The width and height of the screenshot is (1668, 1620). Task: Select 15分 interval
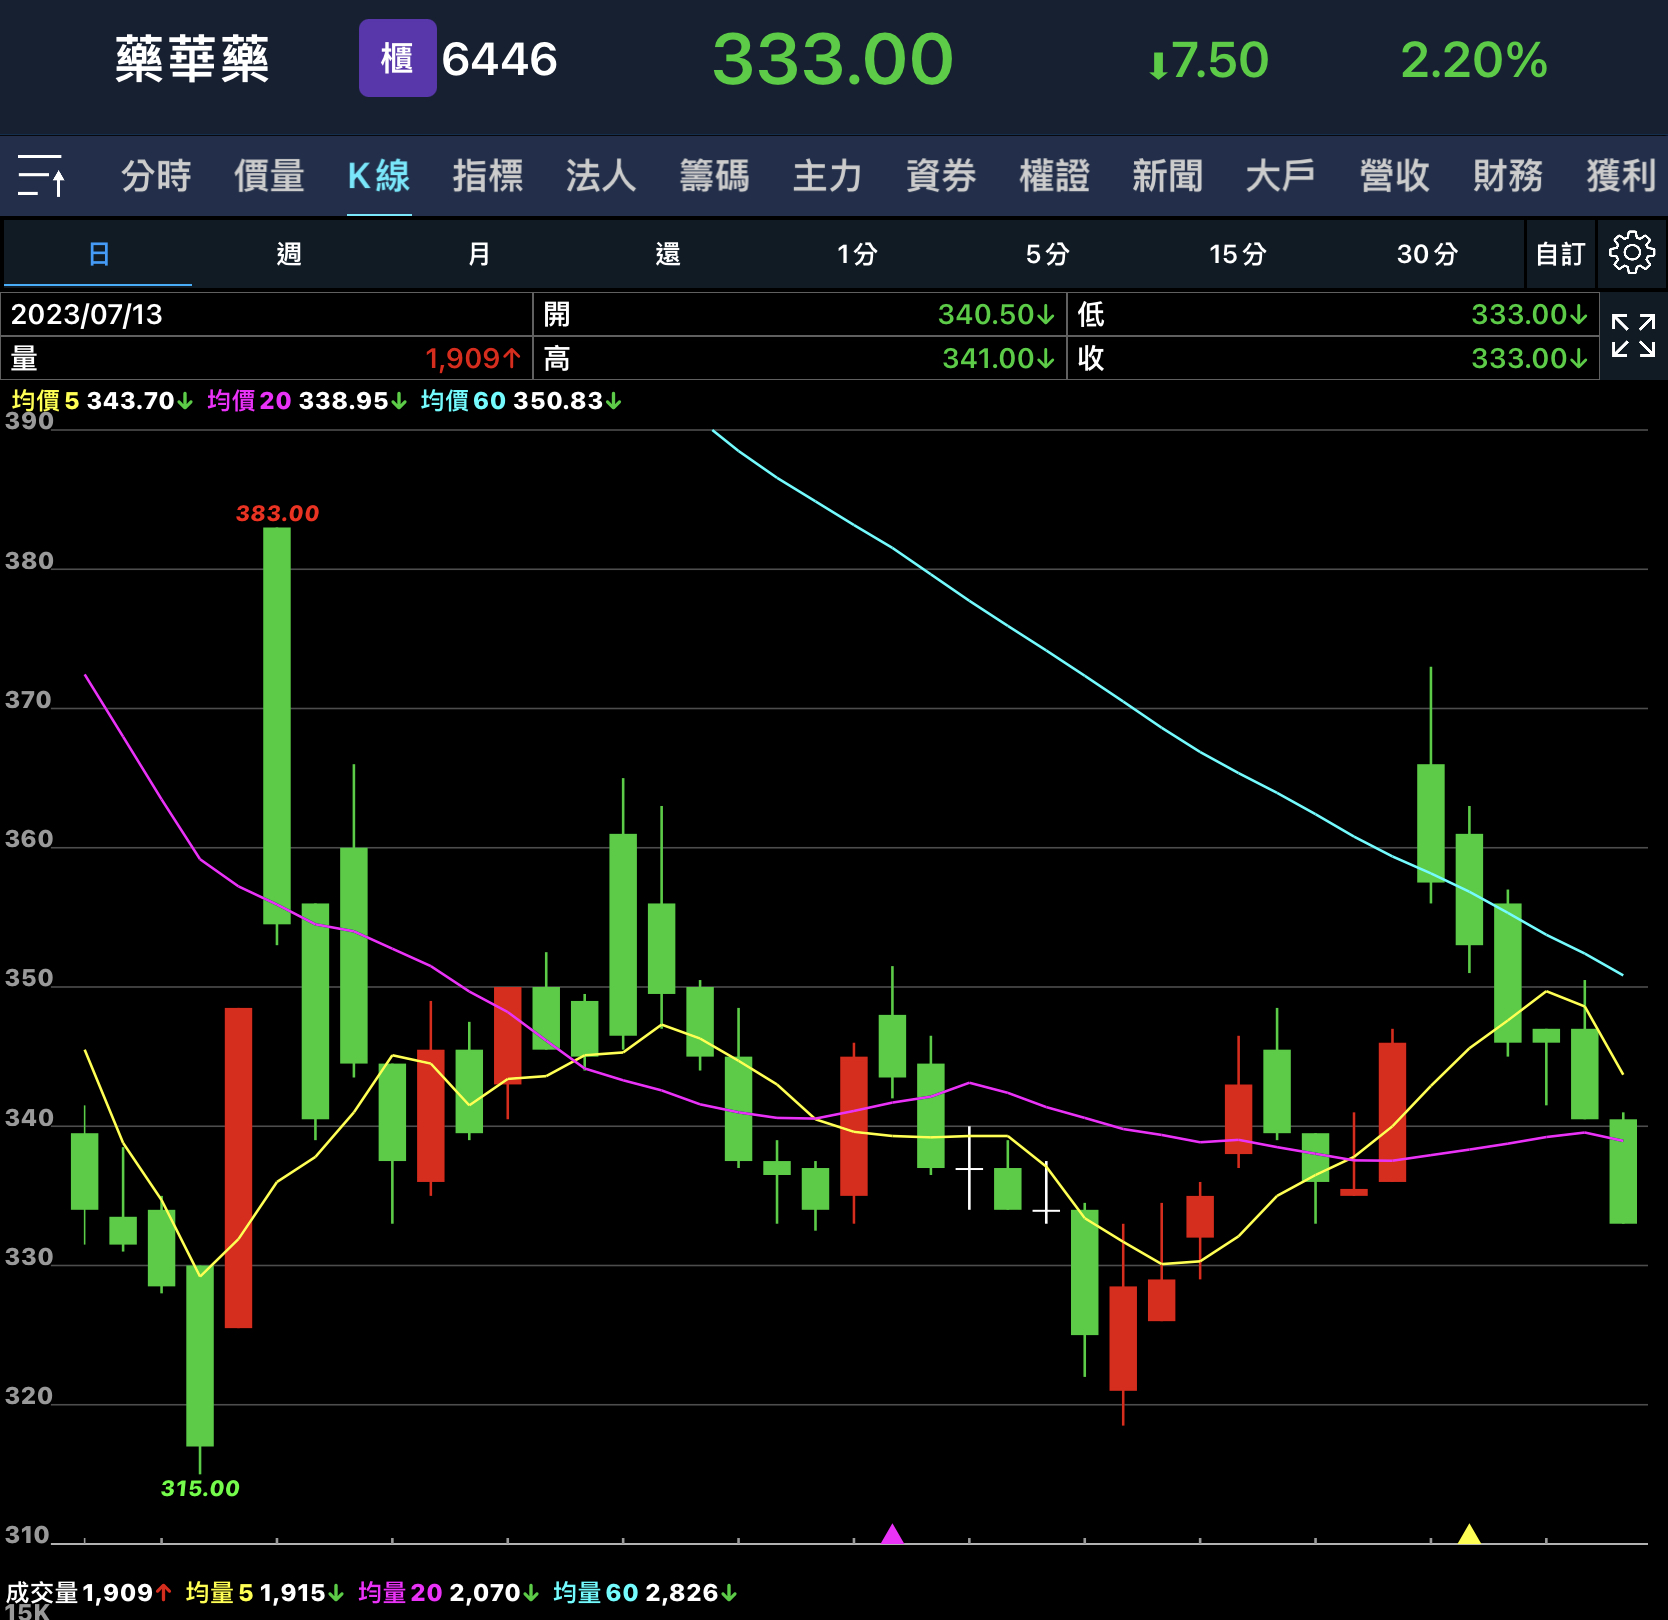(1237, 254)
